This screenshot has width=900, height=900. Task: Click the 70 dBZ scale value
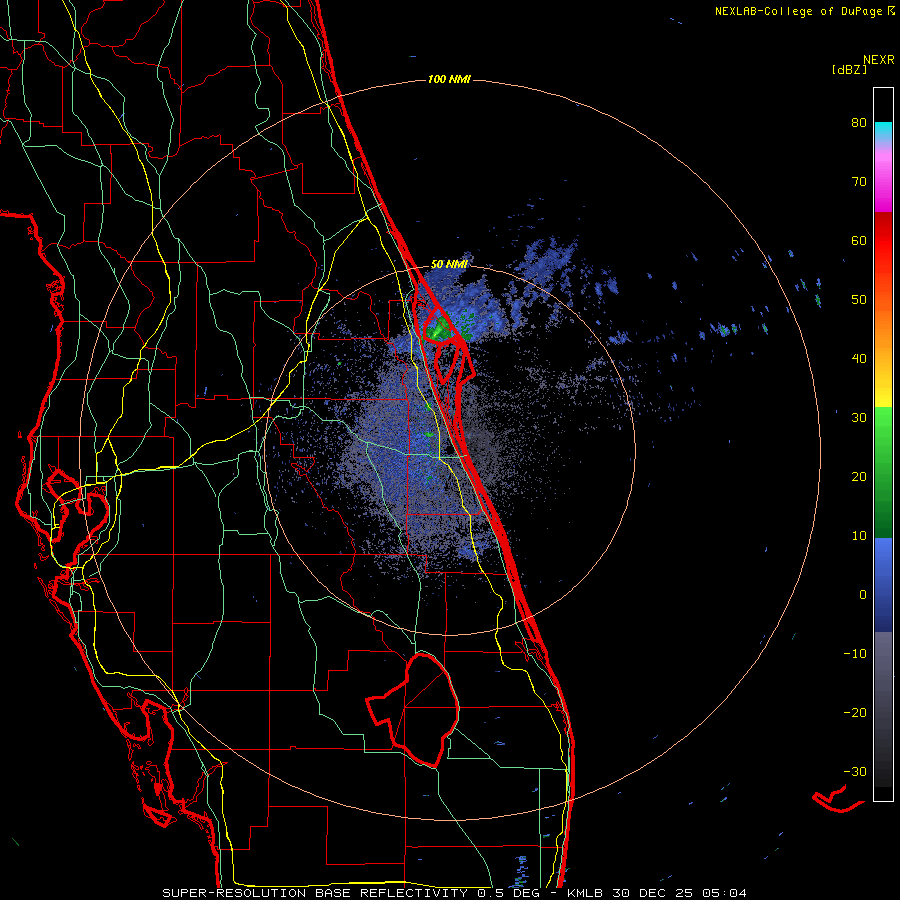tap(859, 182)
